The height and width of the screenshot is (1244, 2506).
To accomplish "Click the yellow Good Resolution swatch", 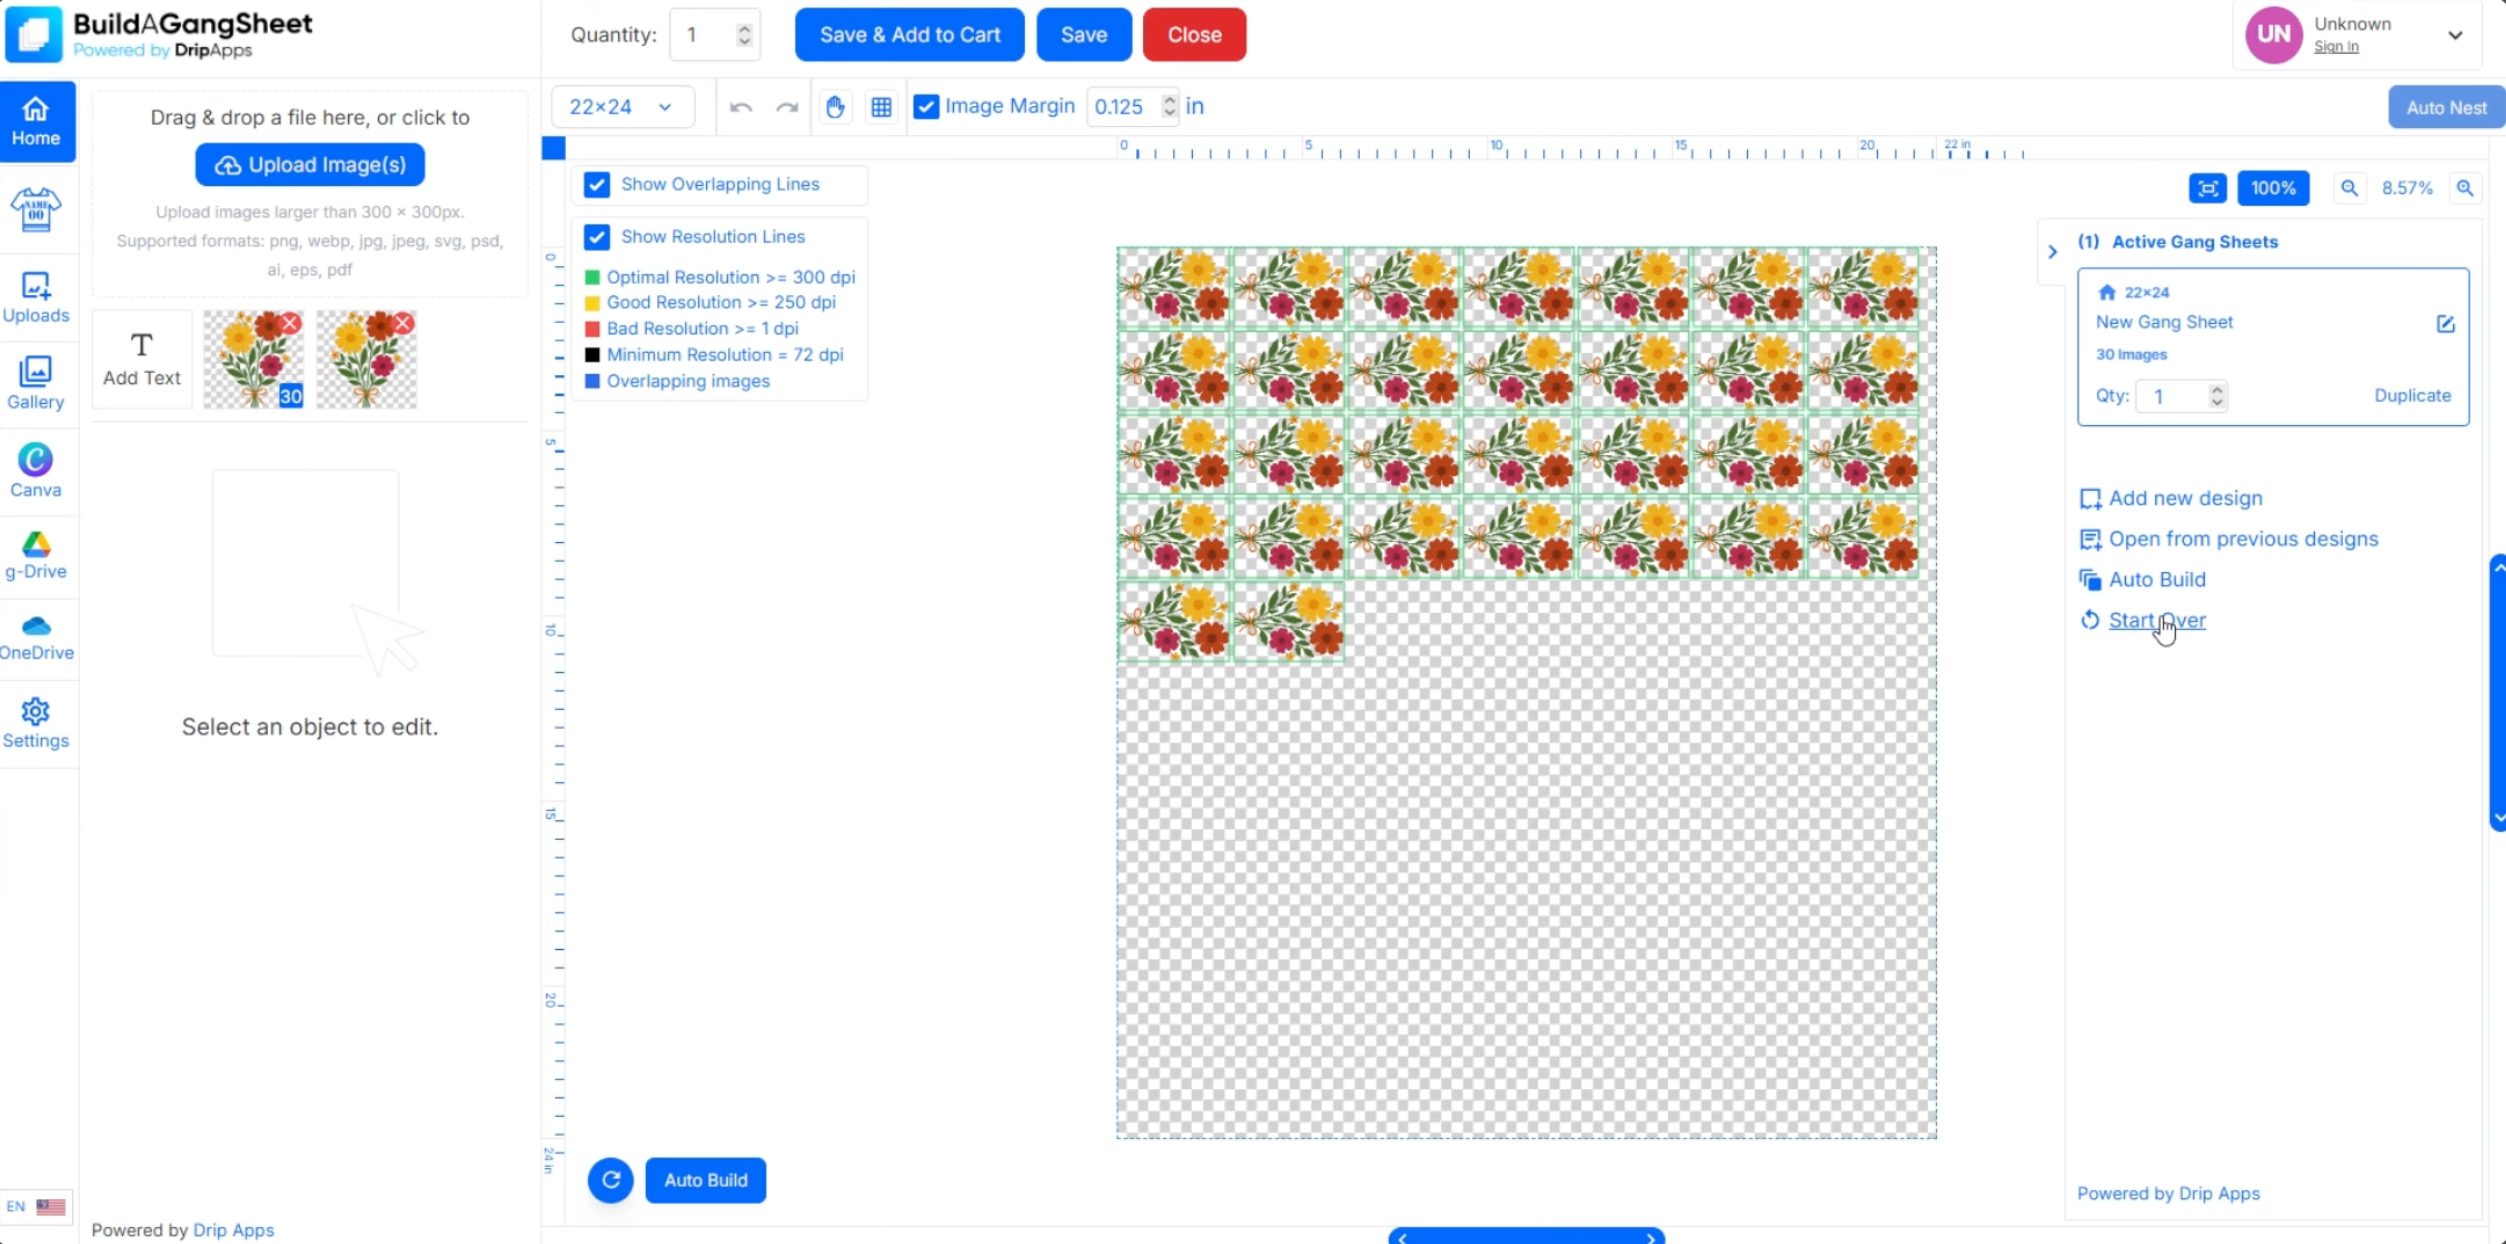I will [x=592, y=303].
